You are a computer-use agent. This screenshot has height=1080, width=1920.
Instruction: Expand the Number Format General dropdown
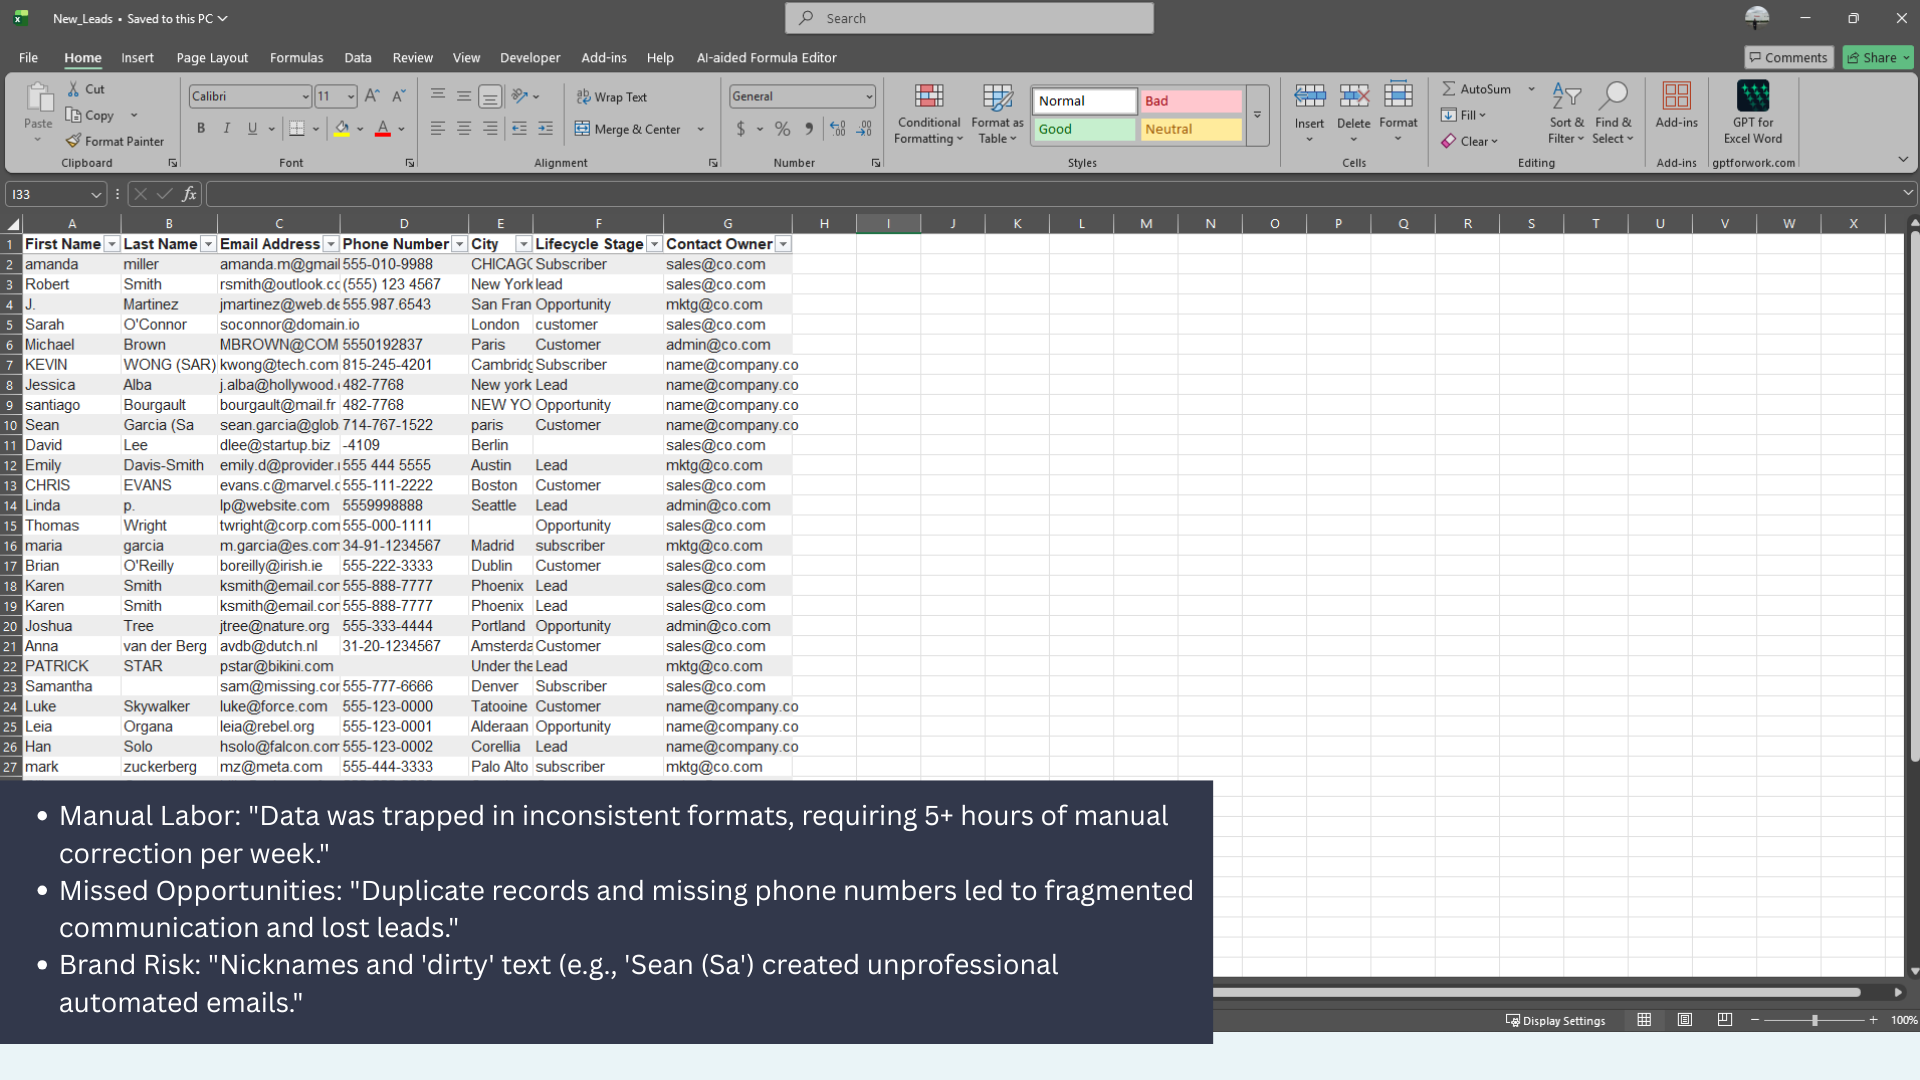[x=868, y=96]
